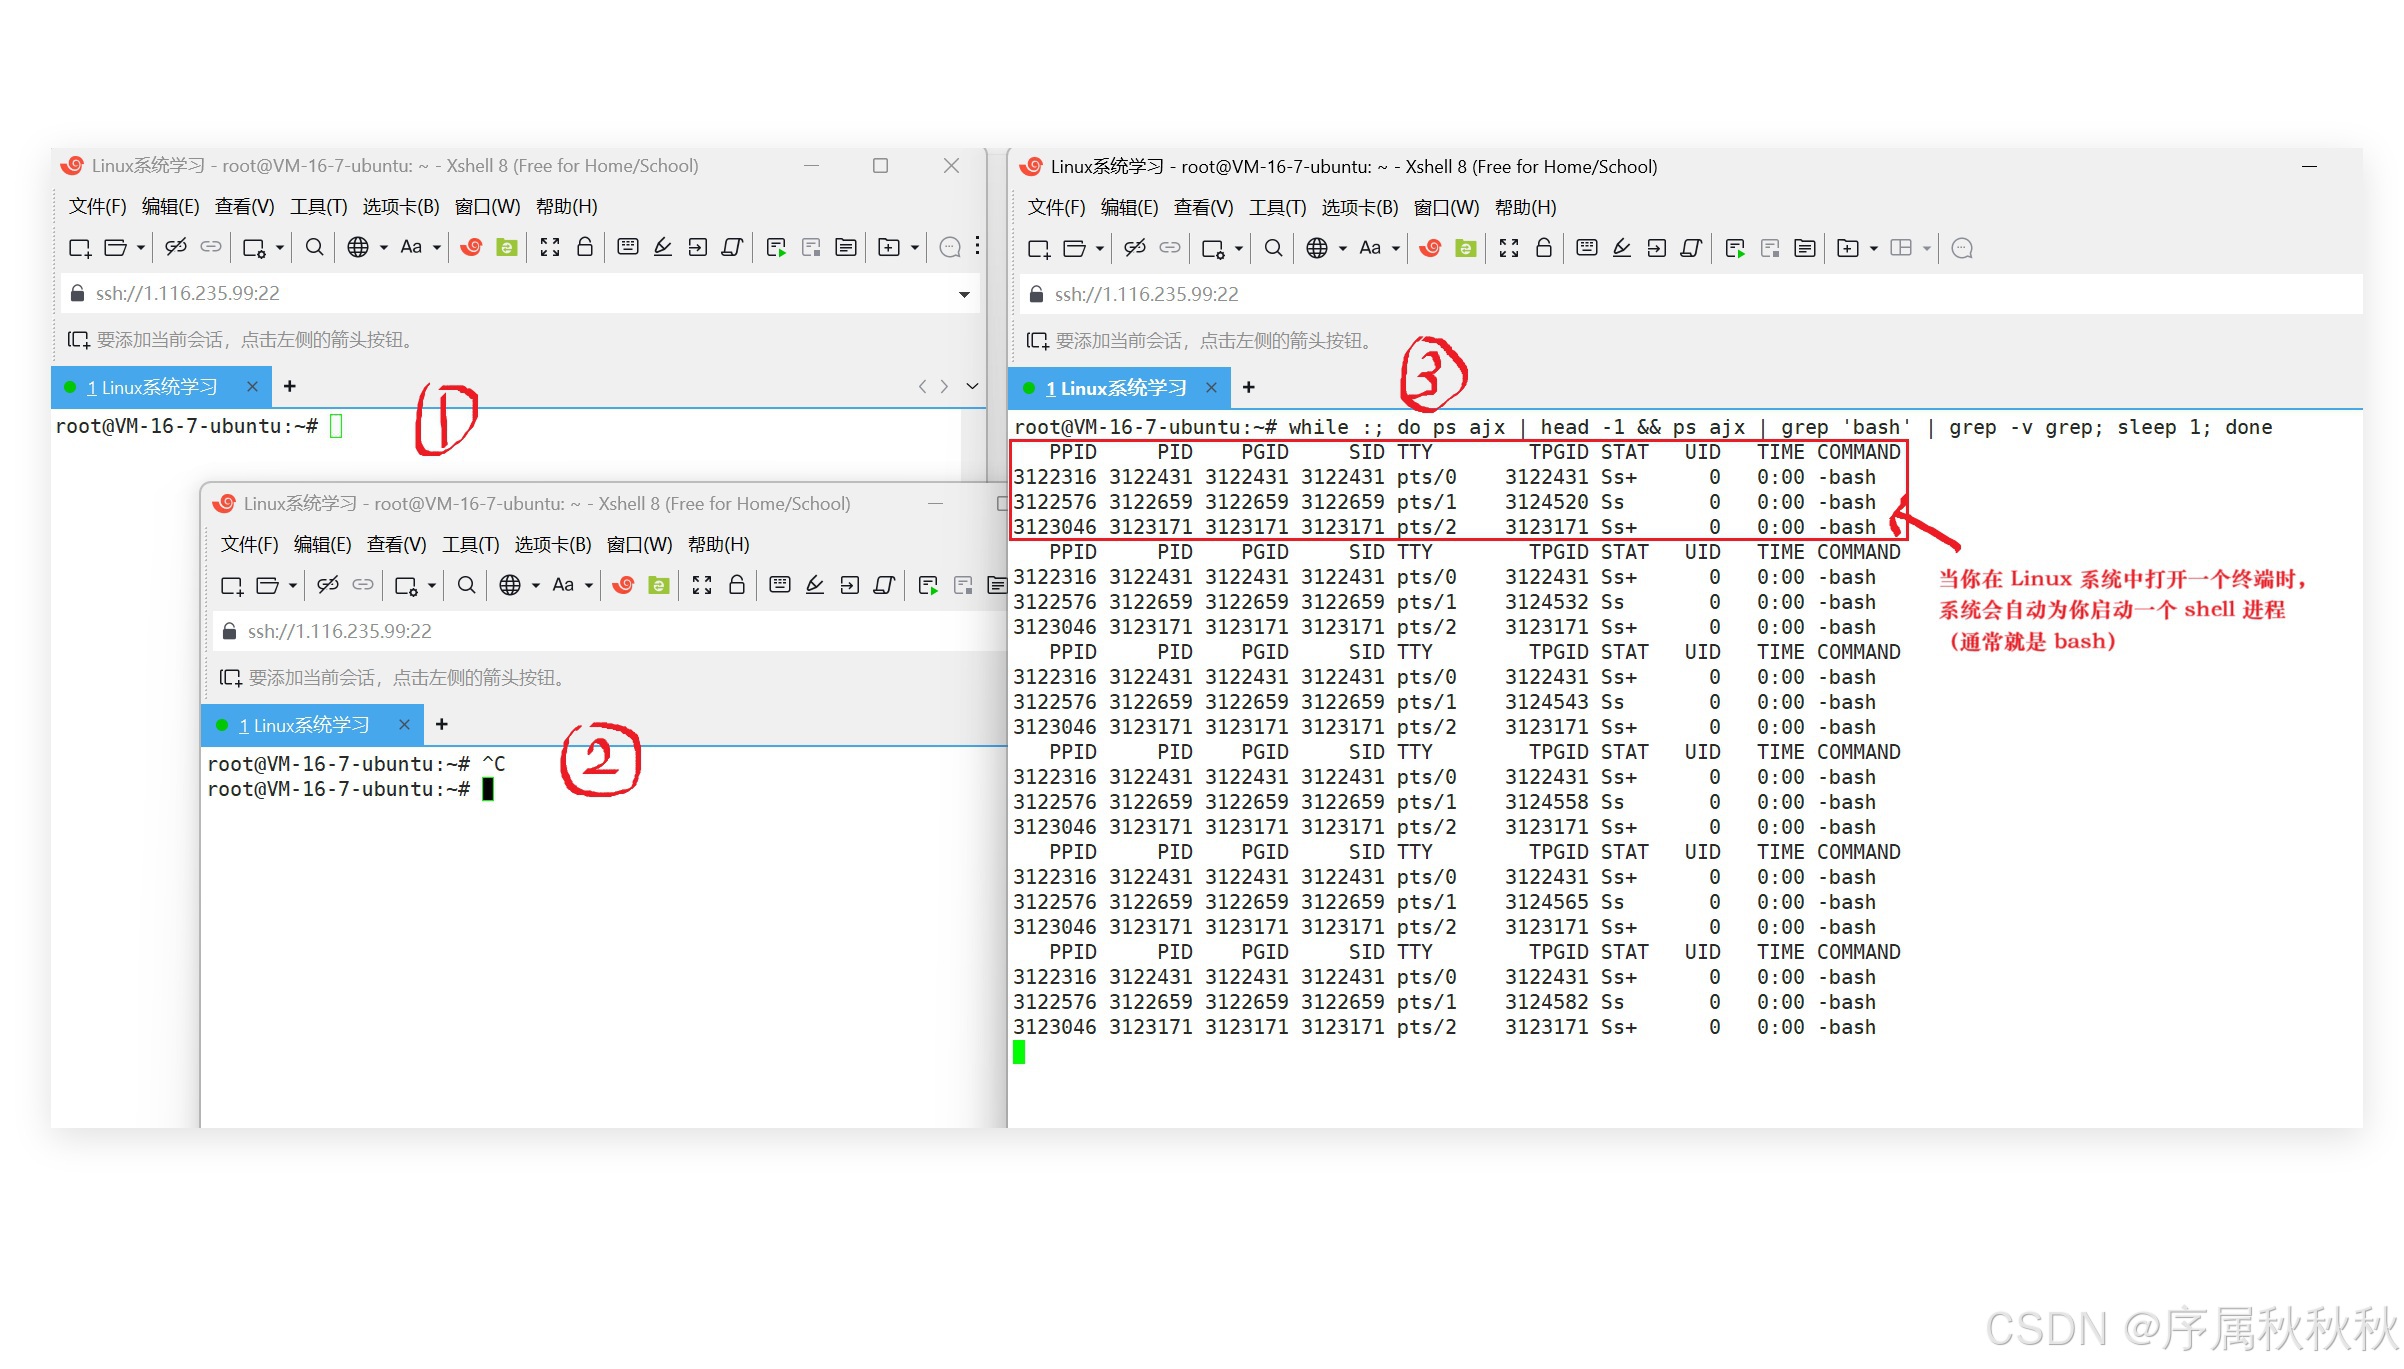Screen dimensions: 2404x1369
Task: Click the keyboard icon in window annotated 1
Action: point(628,248)
